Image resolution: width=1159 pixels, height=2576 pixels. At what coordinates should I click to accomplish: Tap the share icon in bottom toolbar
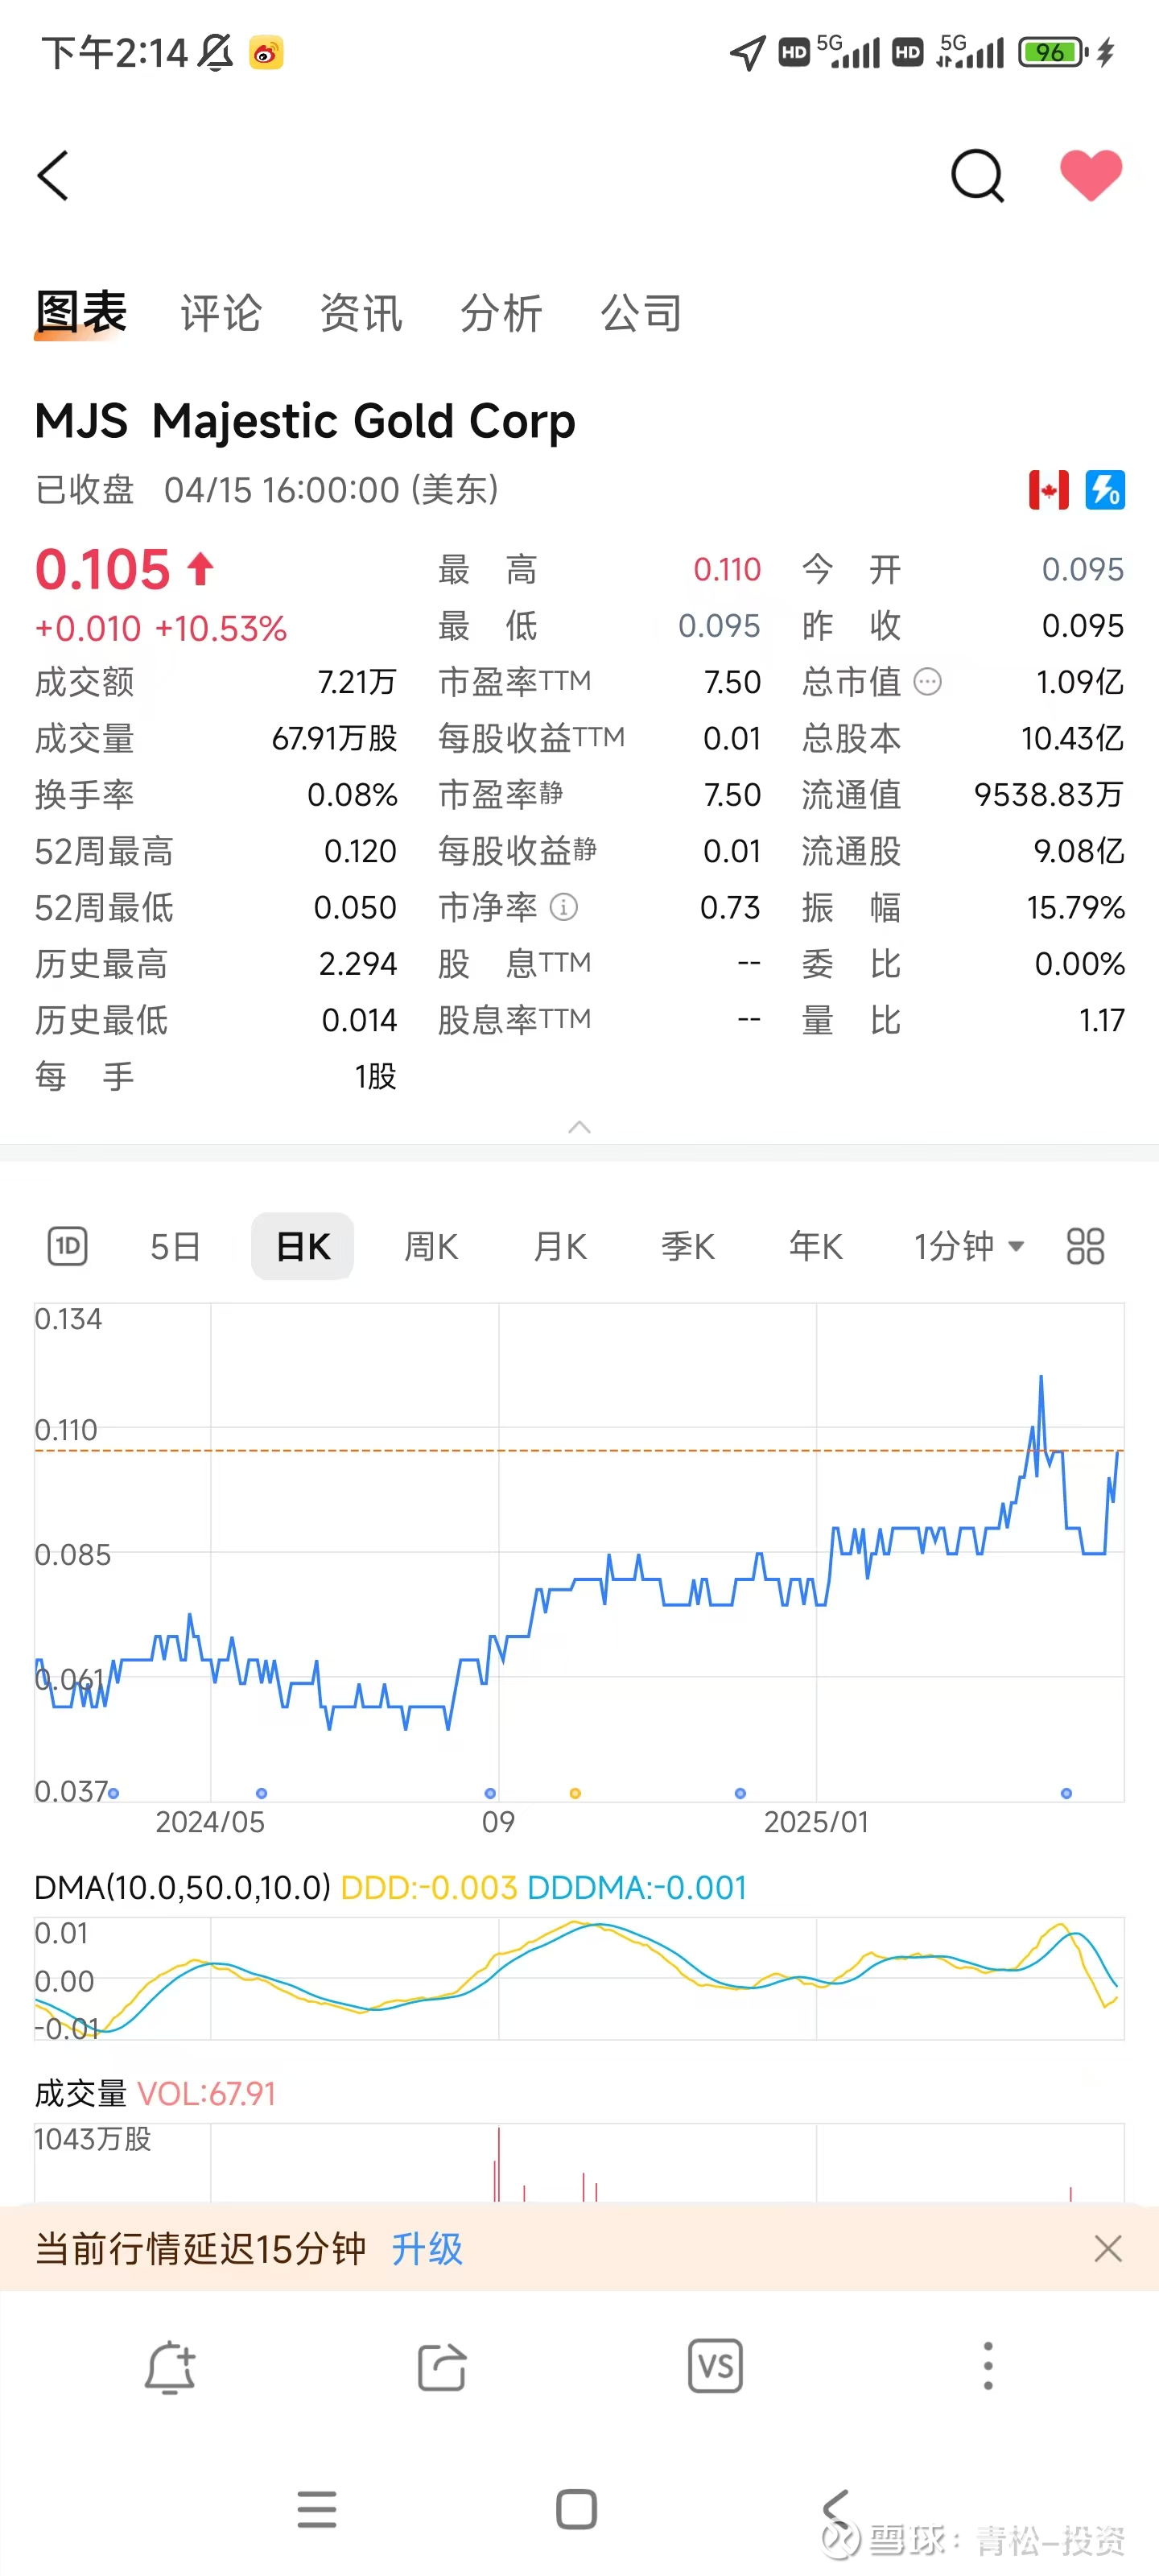tap(442, 2367)
